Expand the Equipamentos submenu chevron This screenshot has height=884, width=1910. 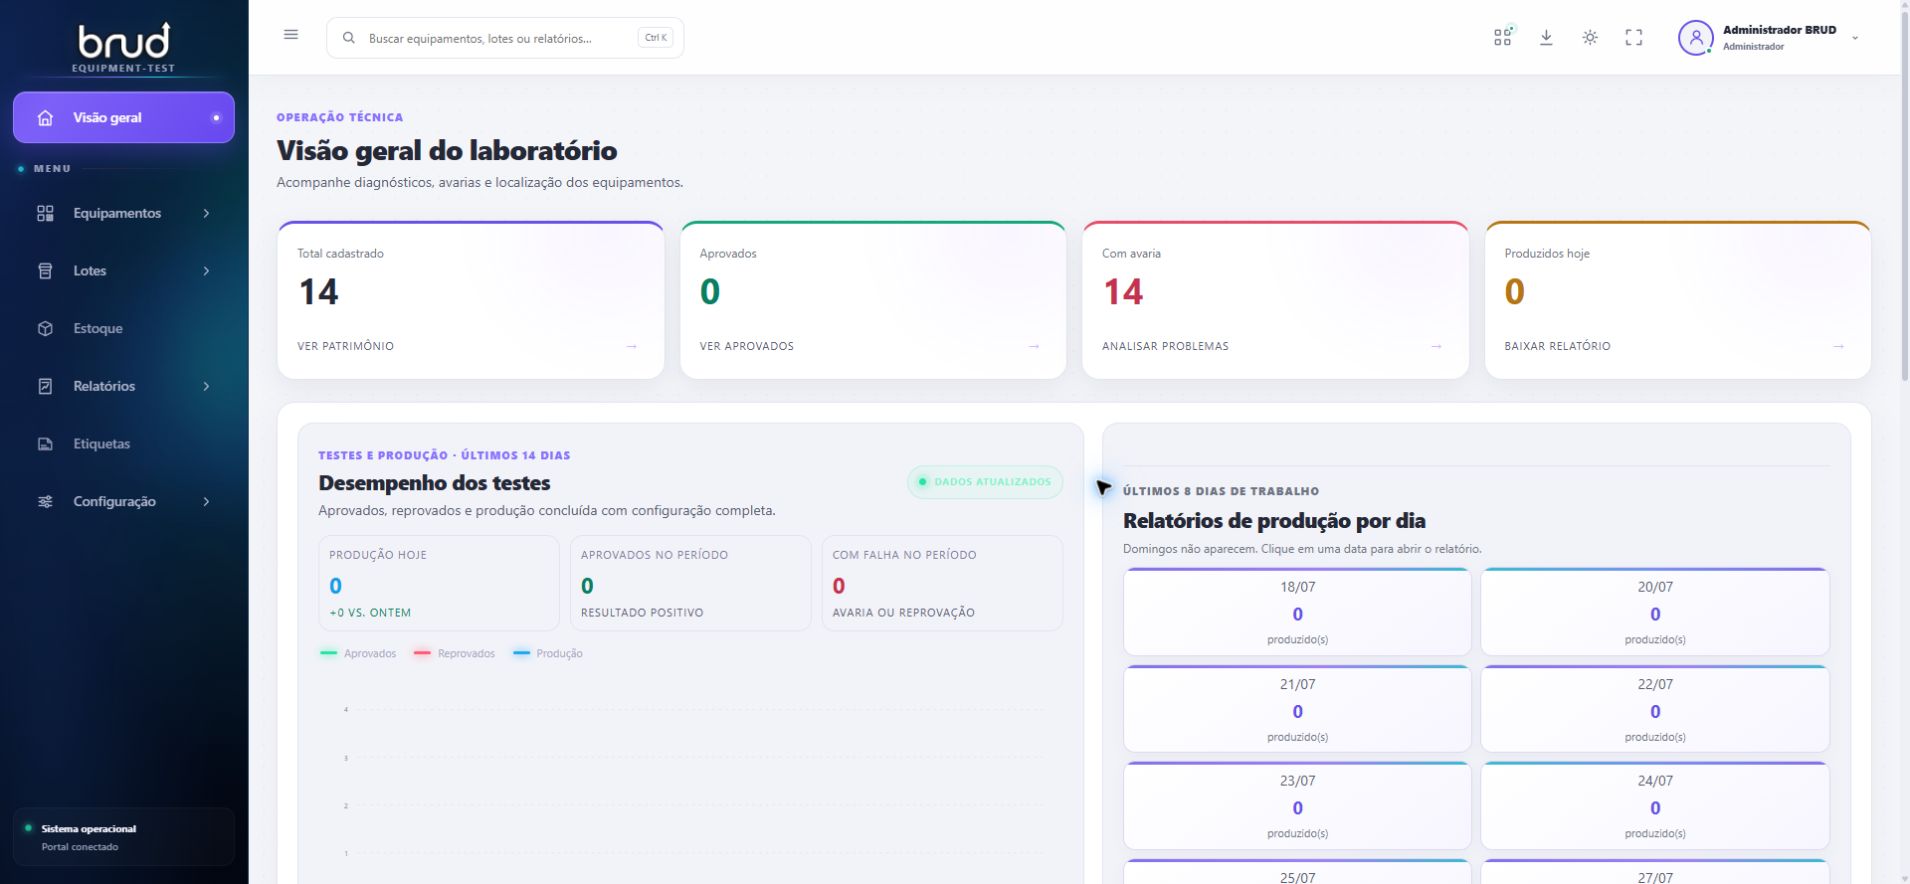(206, 213)
